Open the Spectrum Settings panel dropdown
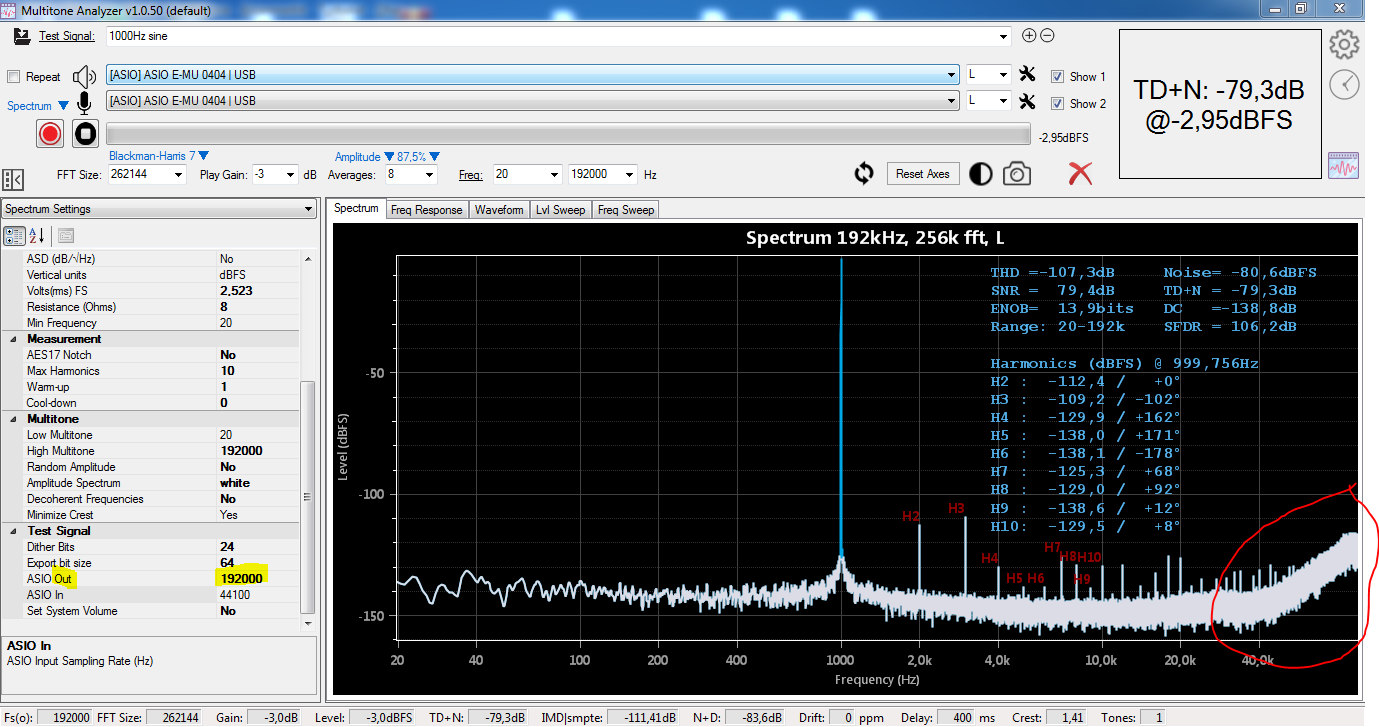Image resolution: width=1379 pixels, height=727 pixels. 309,209
